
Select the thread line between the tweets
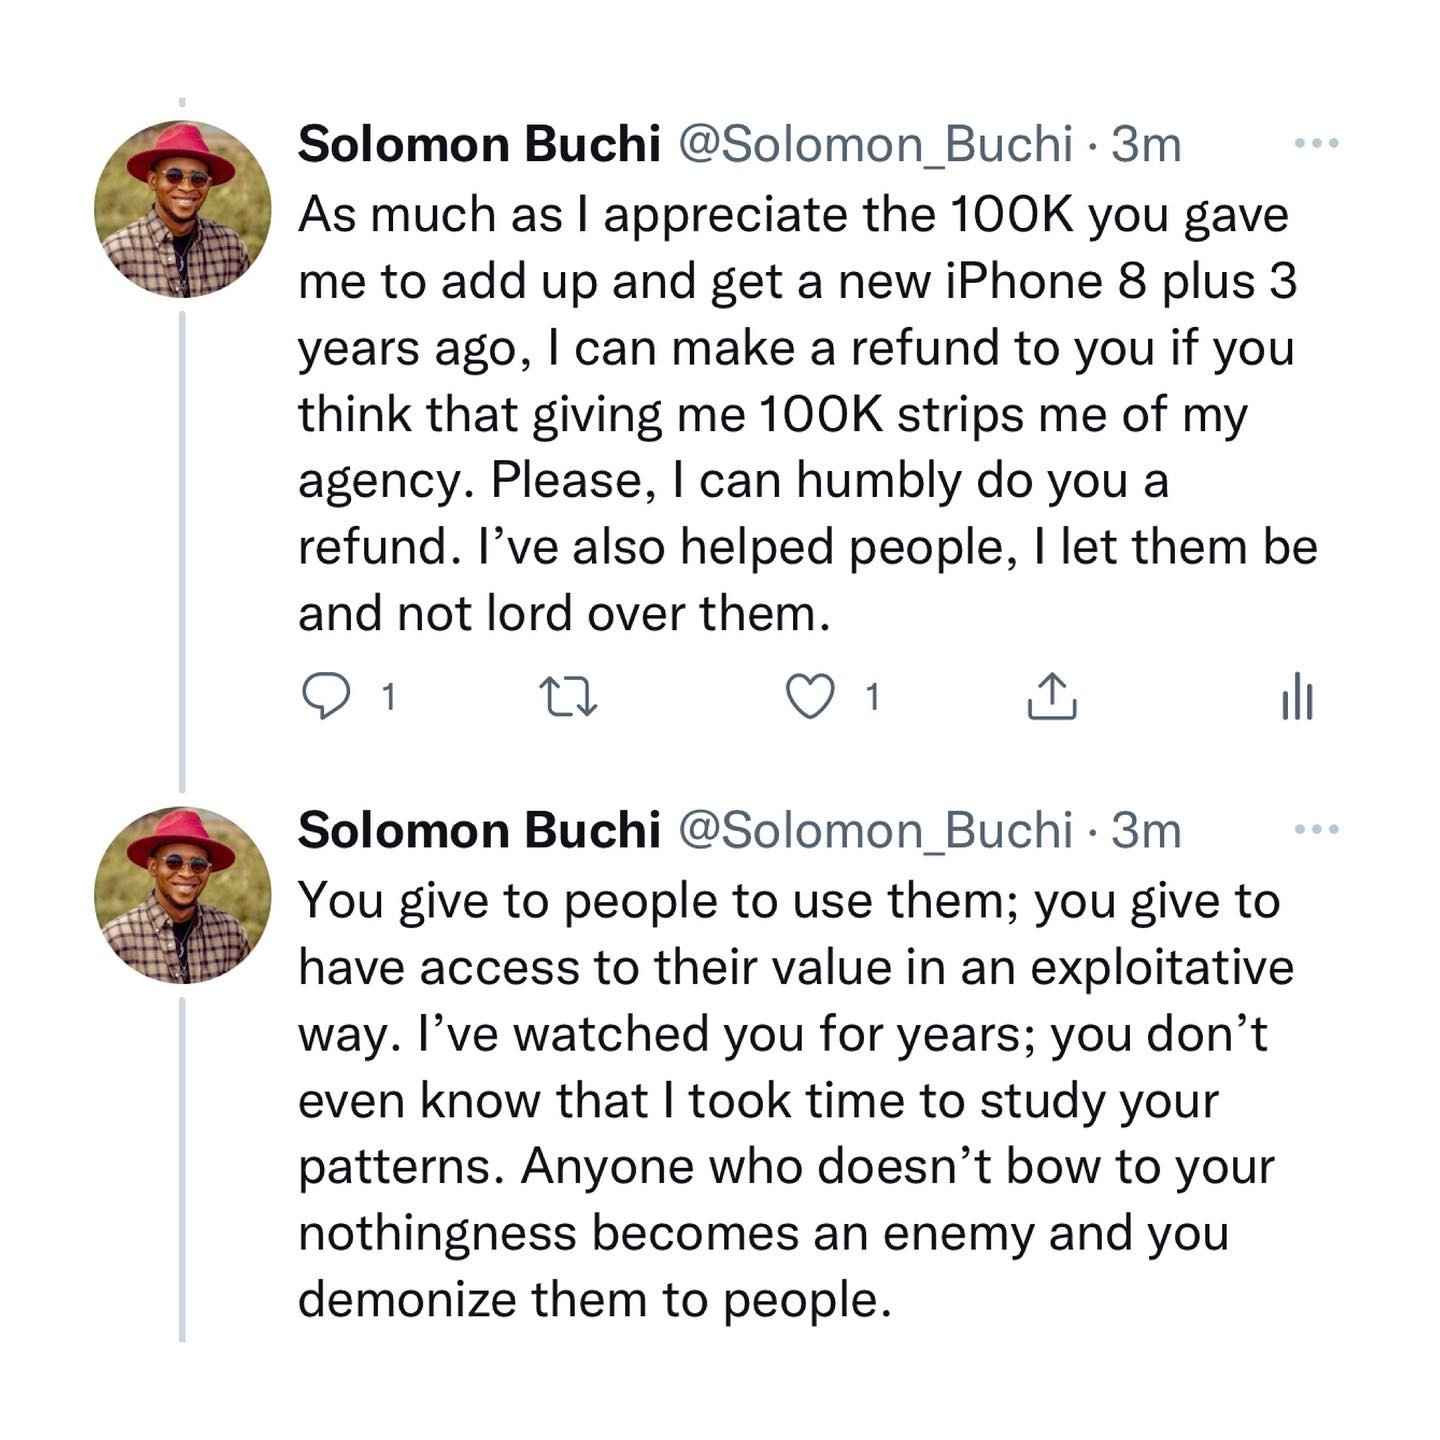pos(182,551)
